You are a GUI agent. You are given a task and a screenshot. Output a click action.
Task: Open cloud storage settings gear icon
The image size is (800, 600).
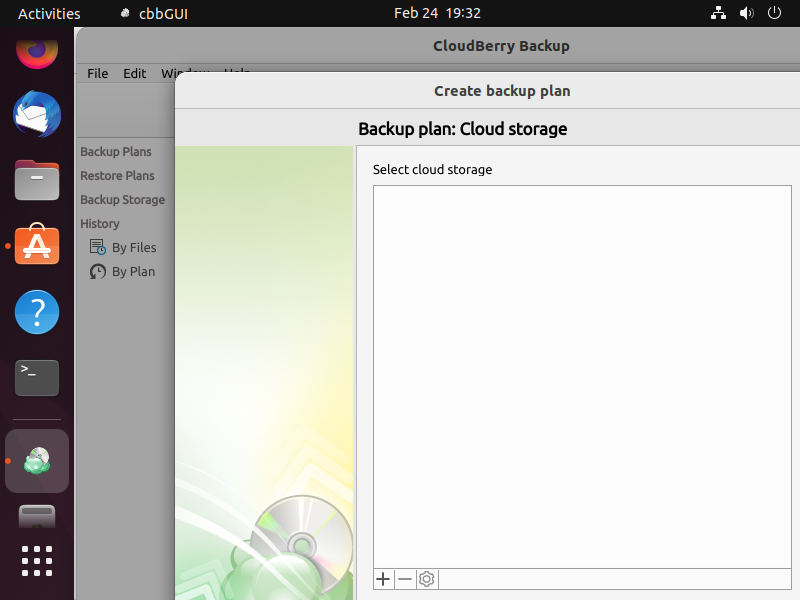click(x=427, y=579)
